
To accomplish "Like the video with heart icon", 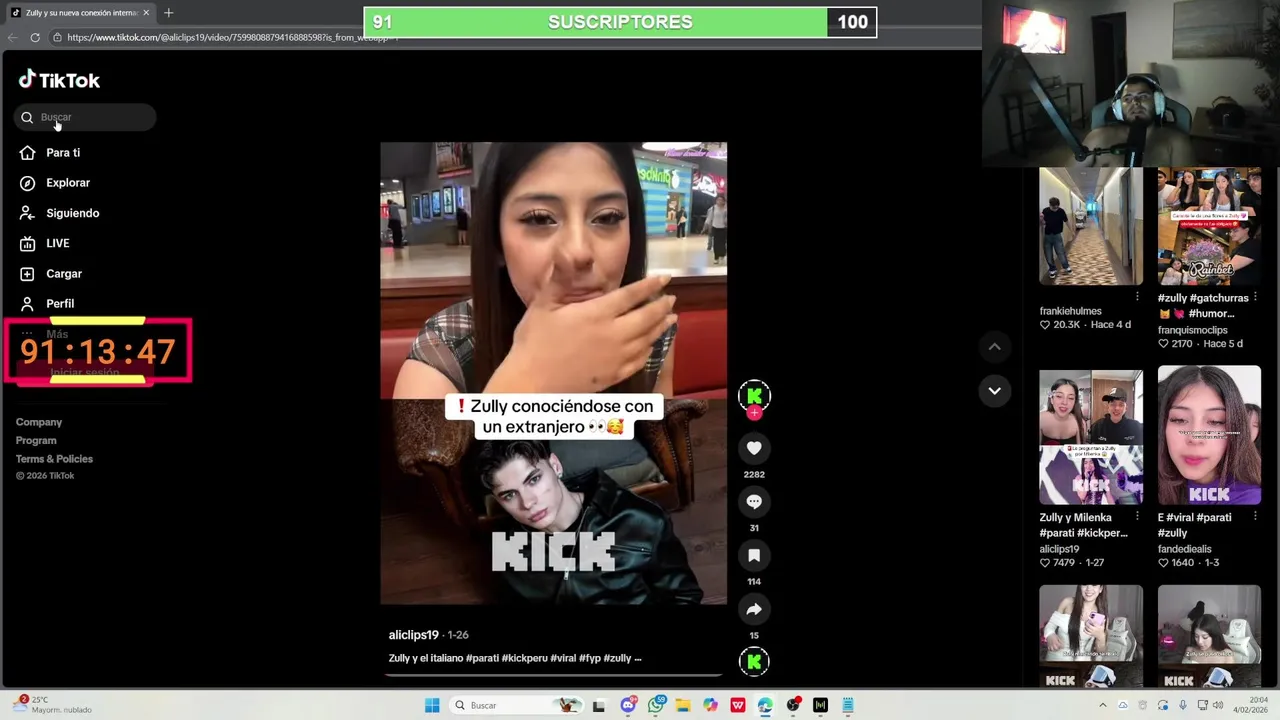I will tap(754, 448).
